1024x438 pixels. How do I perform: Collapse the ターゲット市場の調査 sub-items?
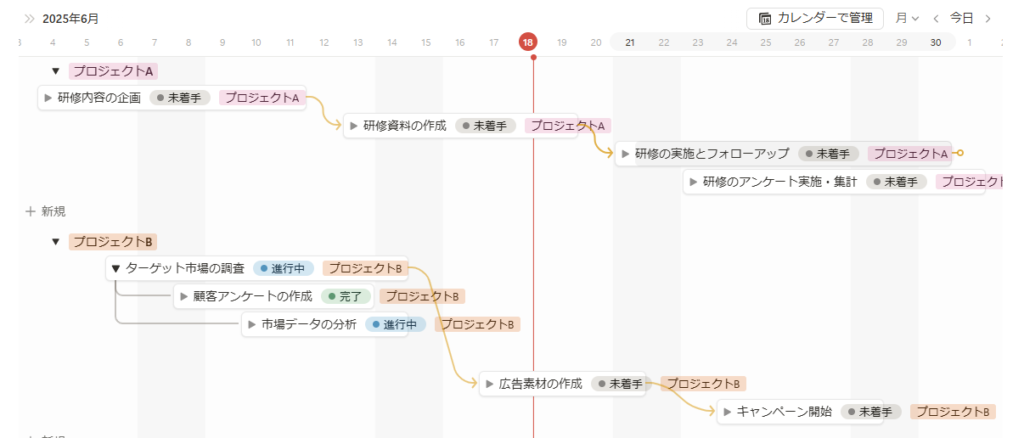[116, 268]
